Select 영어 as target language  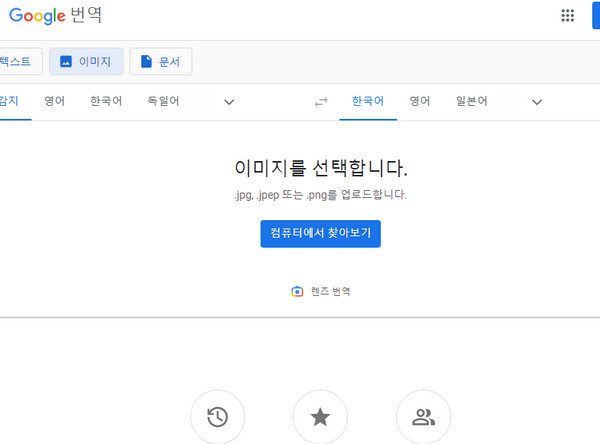420,101
